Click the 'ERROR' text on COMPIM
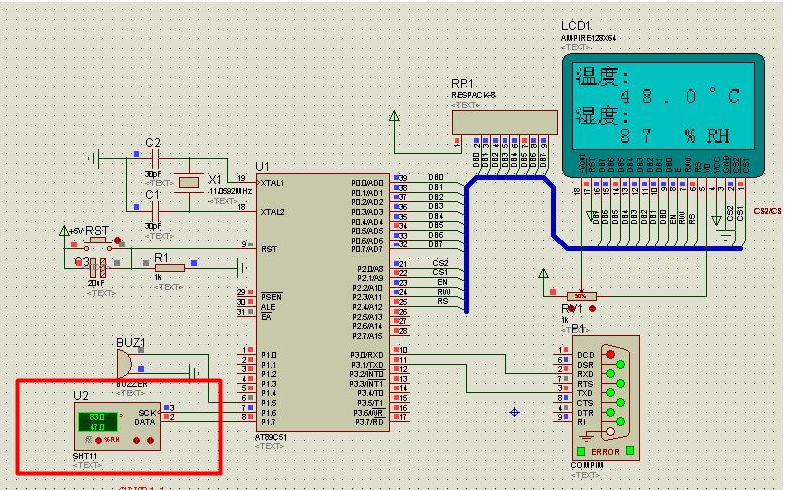The width and height of the screenshot is (785, 490). (x=605, y=452)
